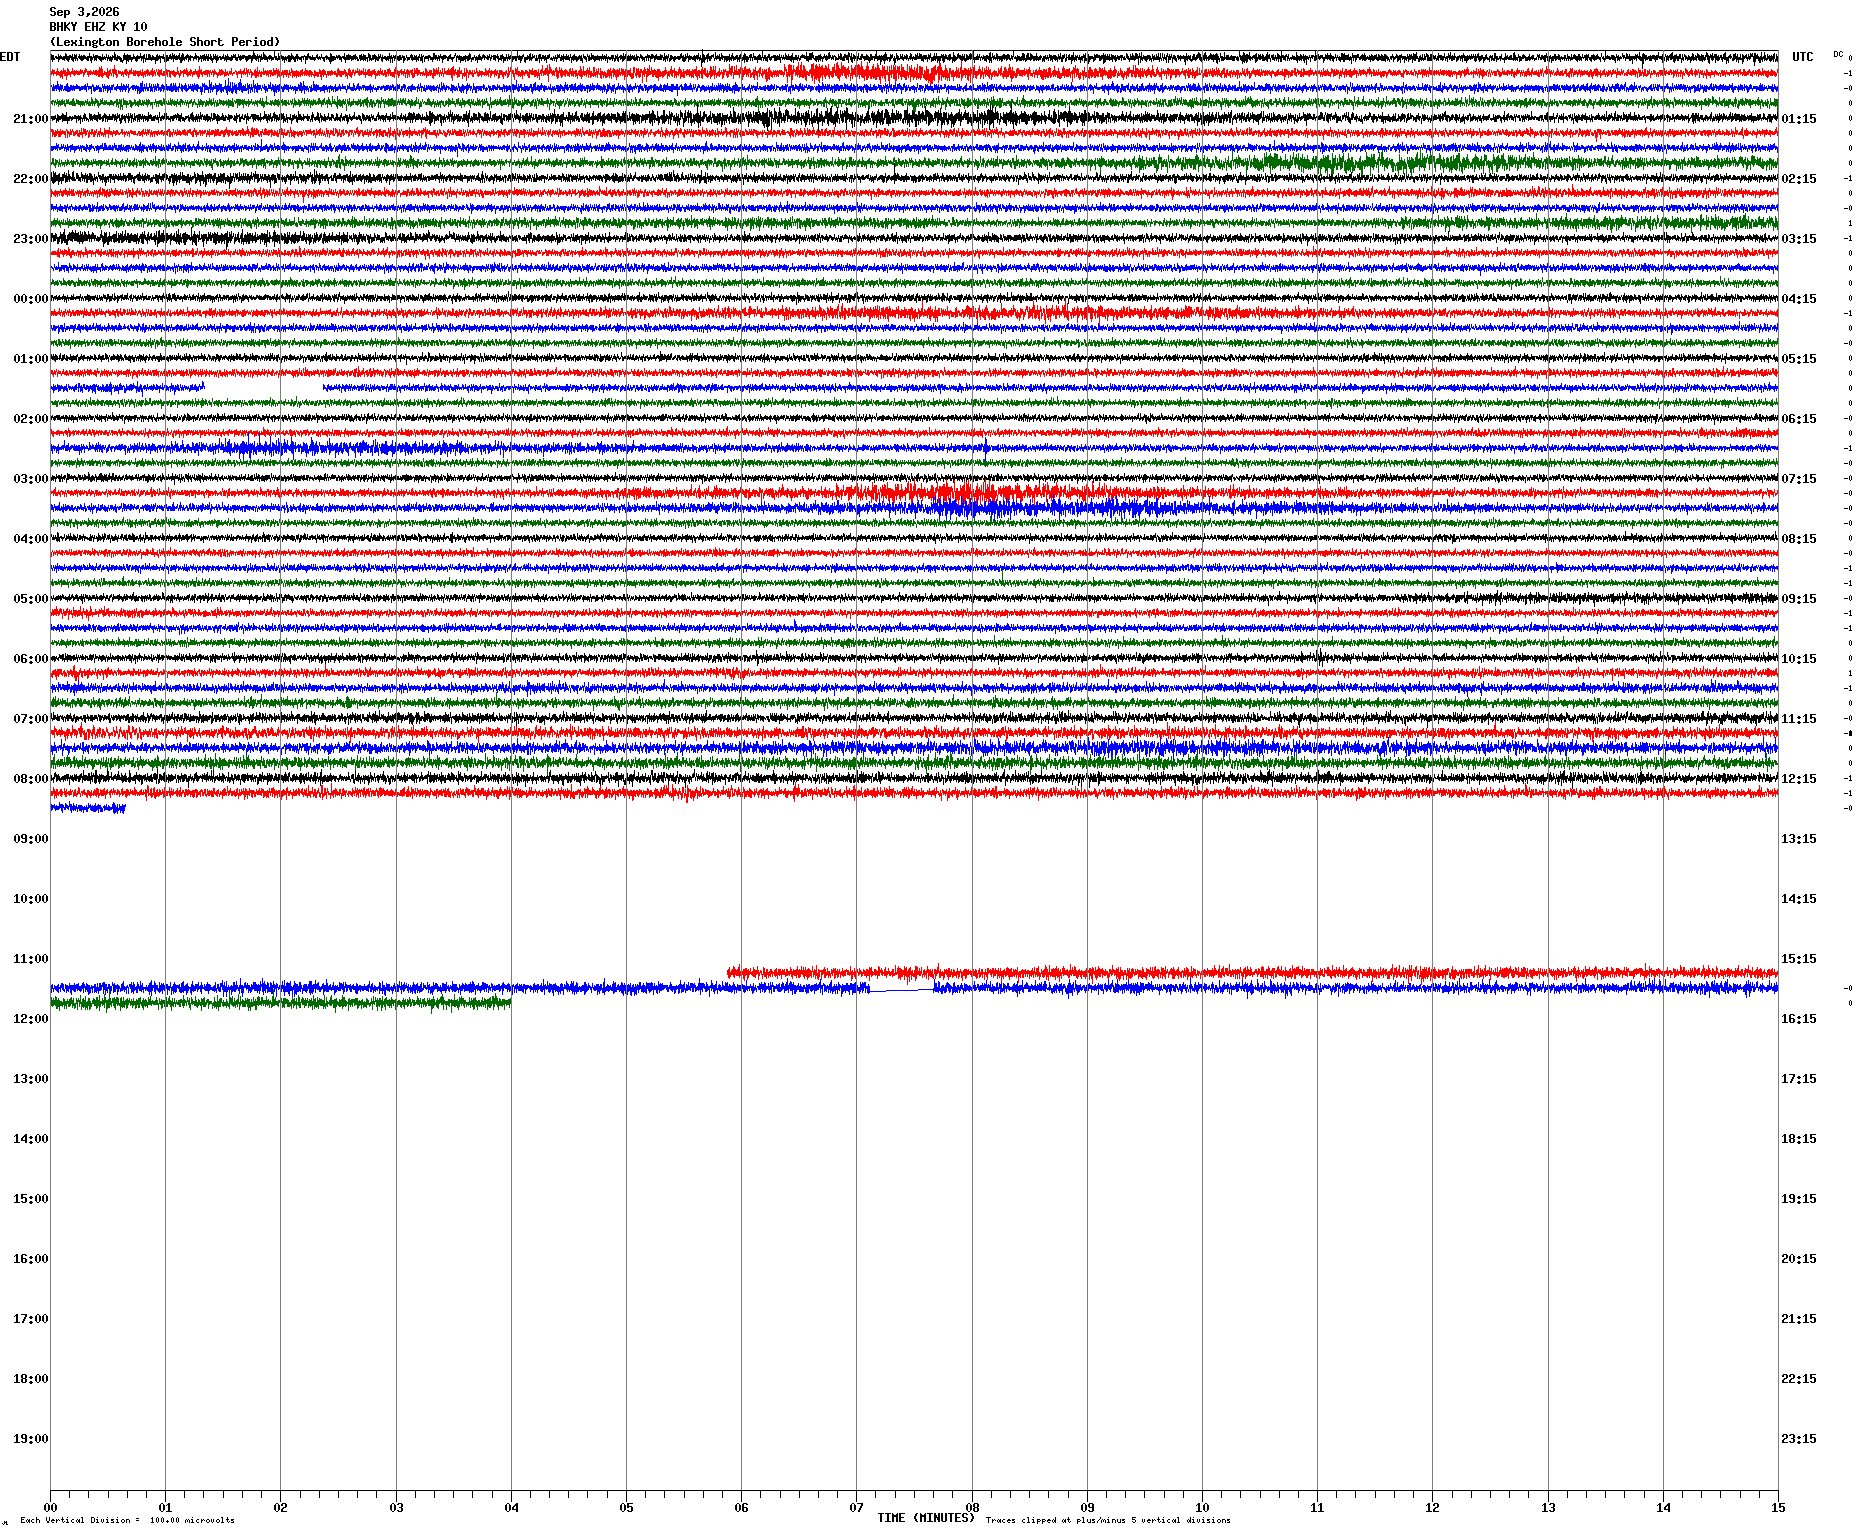Select the 21:00 EDT hour label
Viewport: 1858px width, 1534px height.
(30, 119)
